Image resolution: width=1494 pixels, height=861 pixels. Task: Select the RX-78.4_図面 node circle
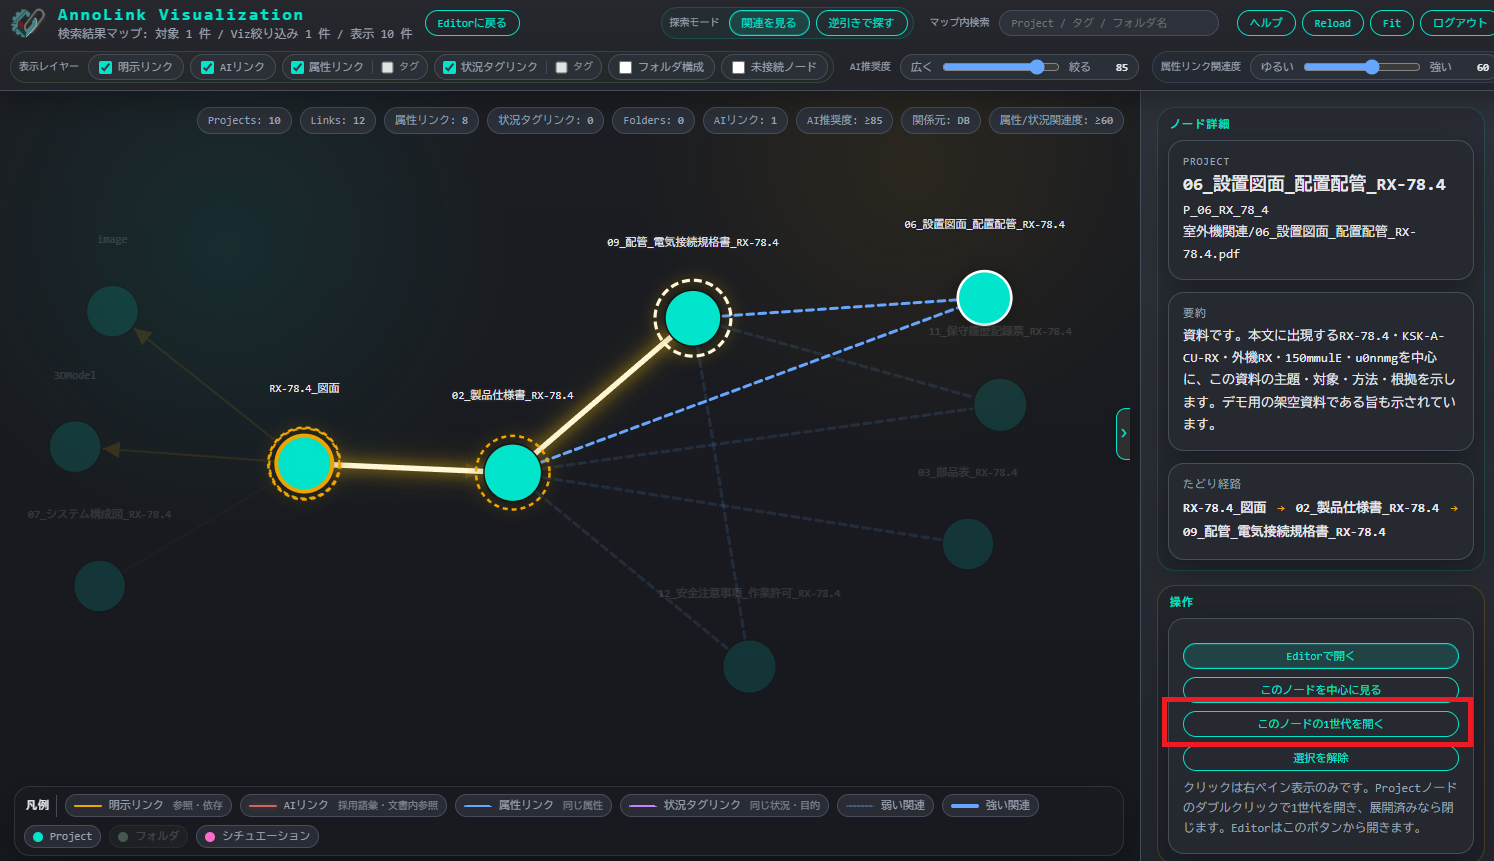click(x=304, y=464)
